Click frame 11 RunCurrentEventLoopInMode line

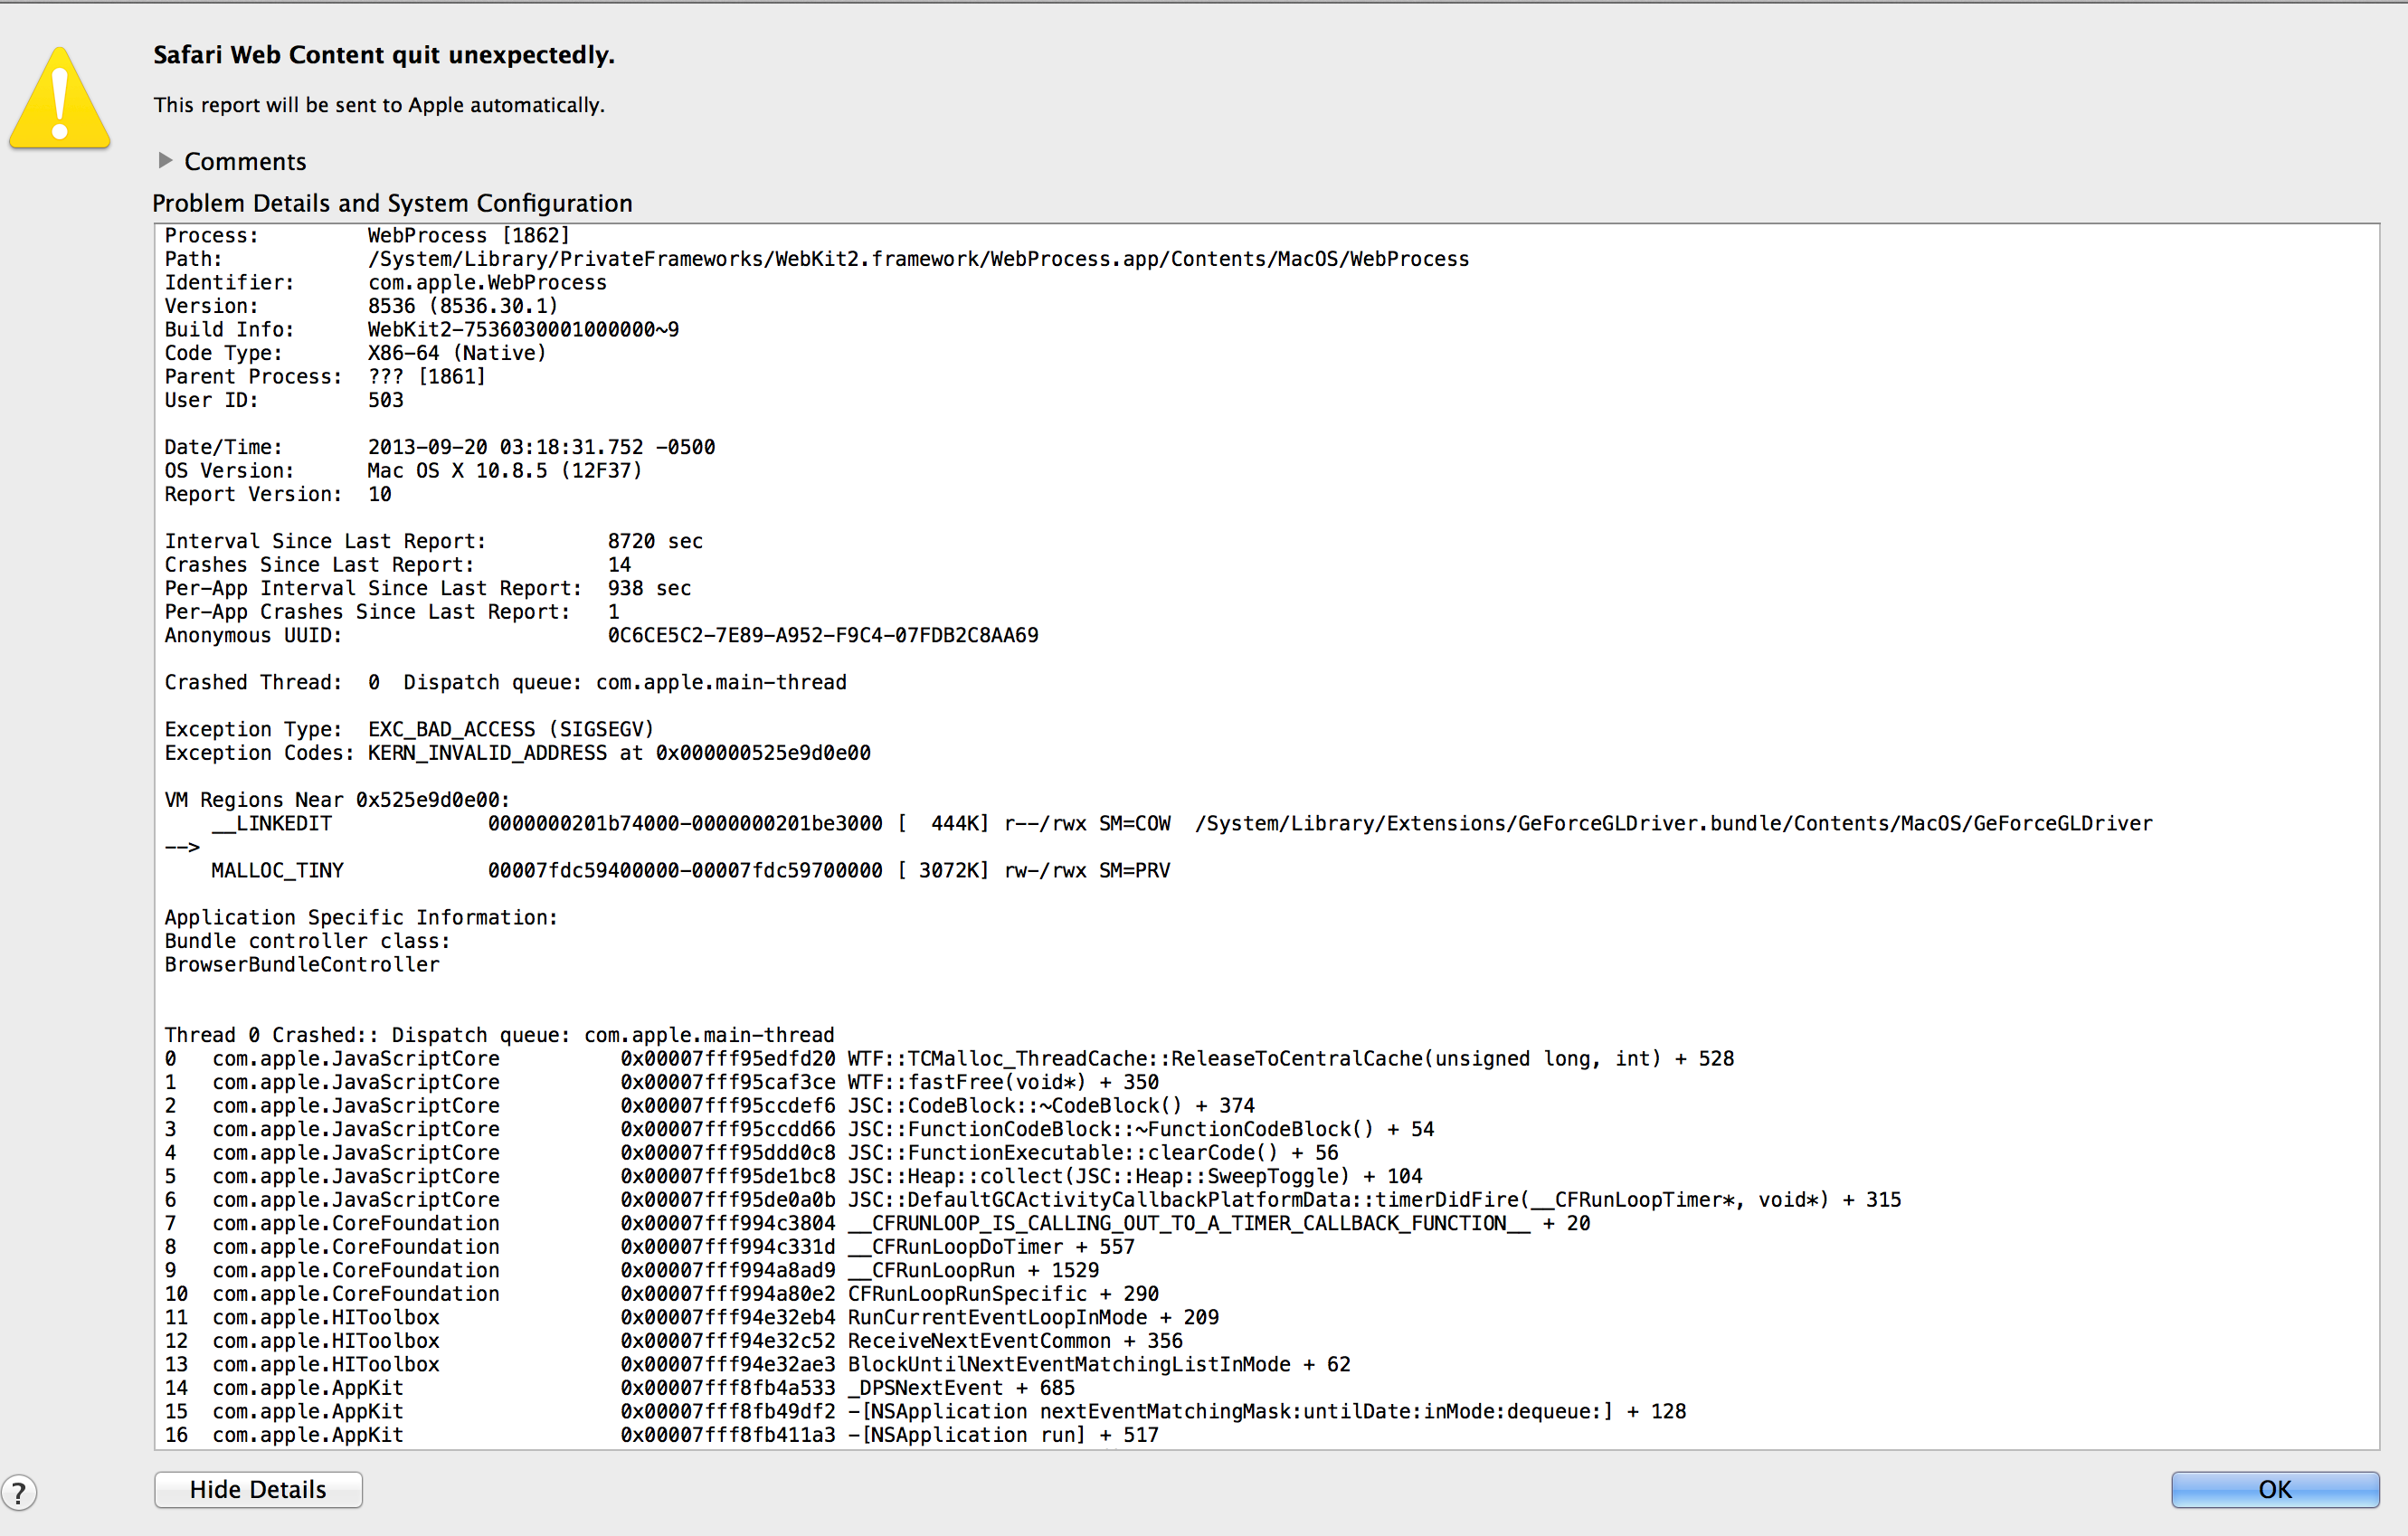(x=692, y=1317)
